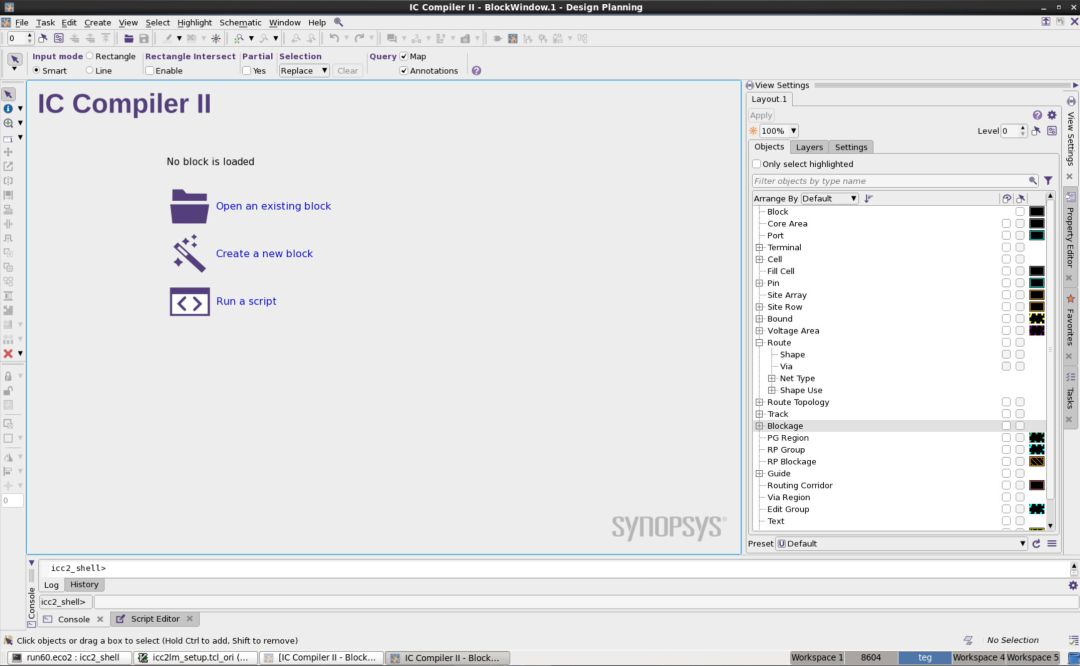Uncheck the Query Map checkbox
Screen dimensions: 1080x666
click(x=404, y=56)
